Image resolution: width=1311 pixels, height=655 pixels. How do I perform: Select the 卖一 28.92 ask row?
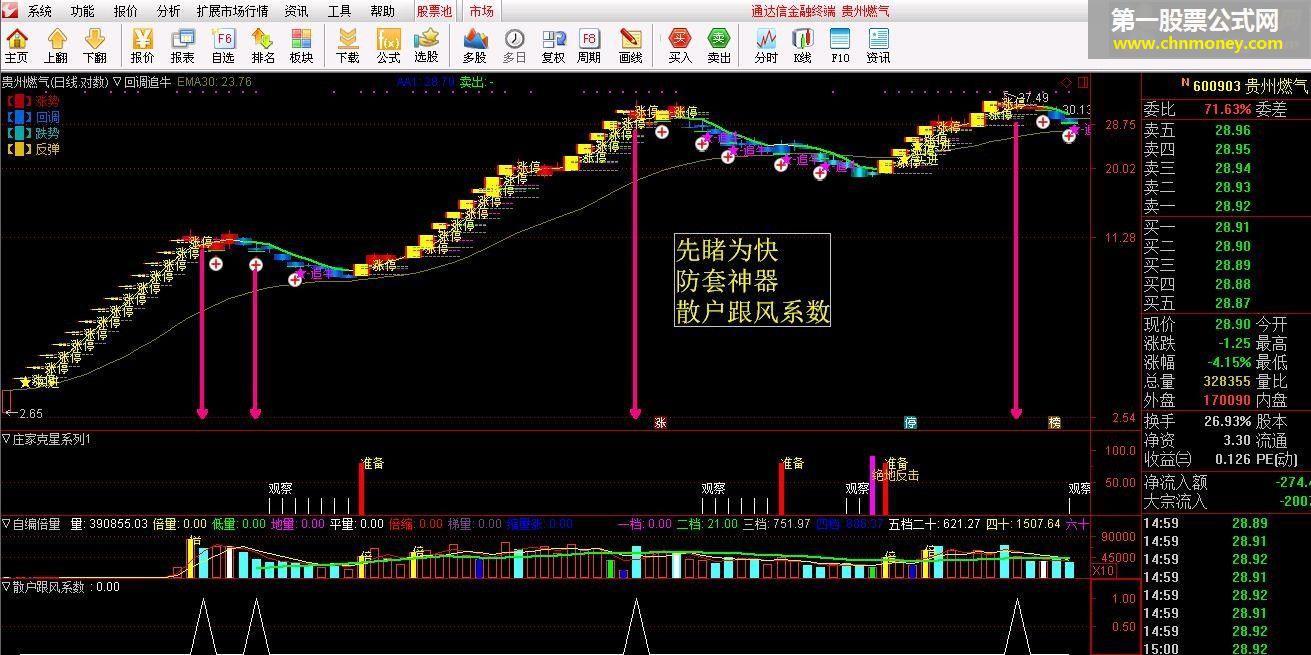[1226, 206]
